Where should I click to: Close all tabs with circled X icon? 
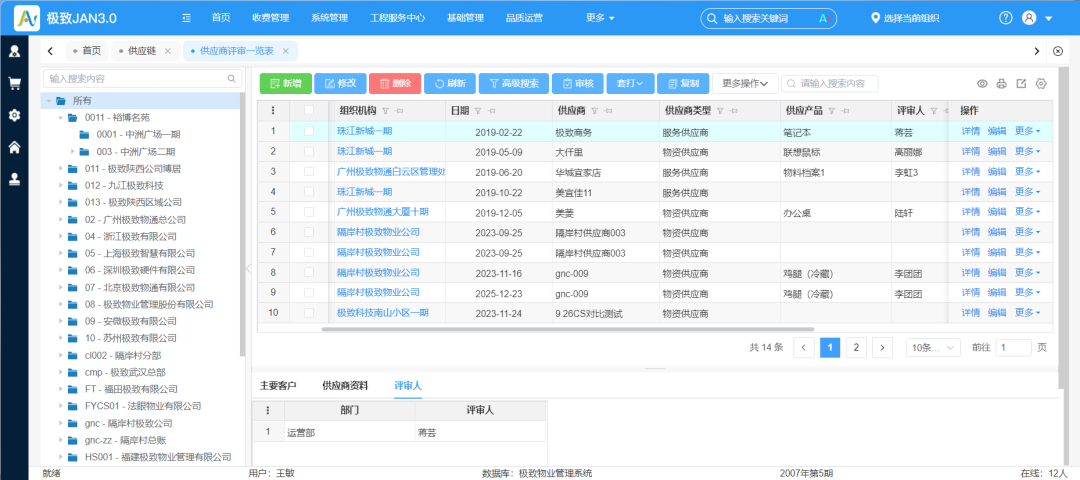[x=1059, y=51]
